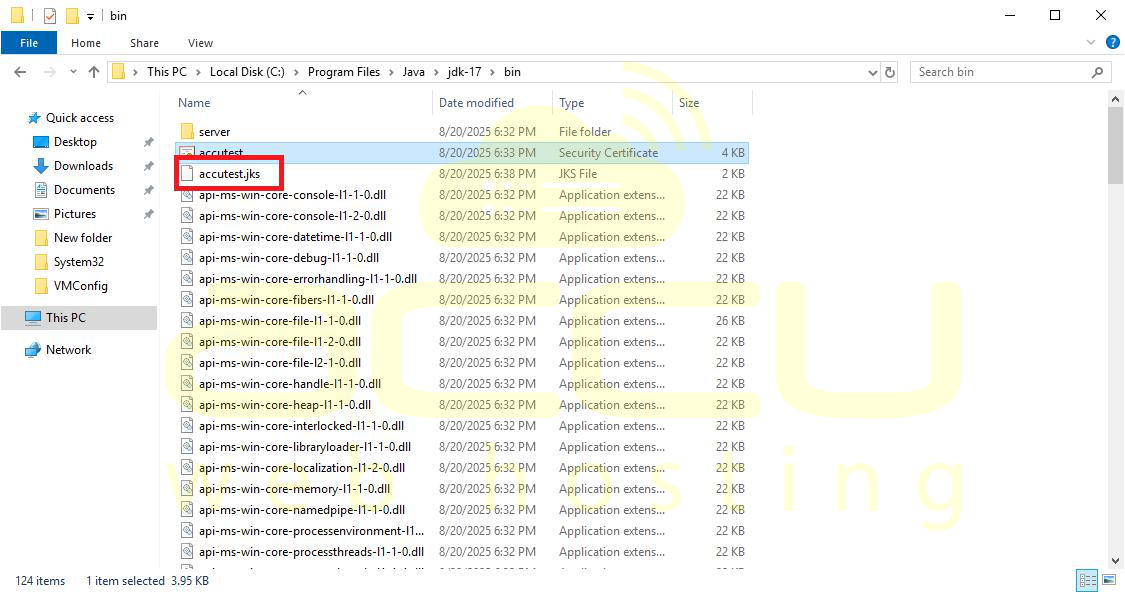Viewport: 1125px width, 593px height.
Task: Click the Back navigation arrow
Action: (x=20, y=71)
